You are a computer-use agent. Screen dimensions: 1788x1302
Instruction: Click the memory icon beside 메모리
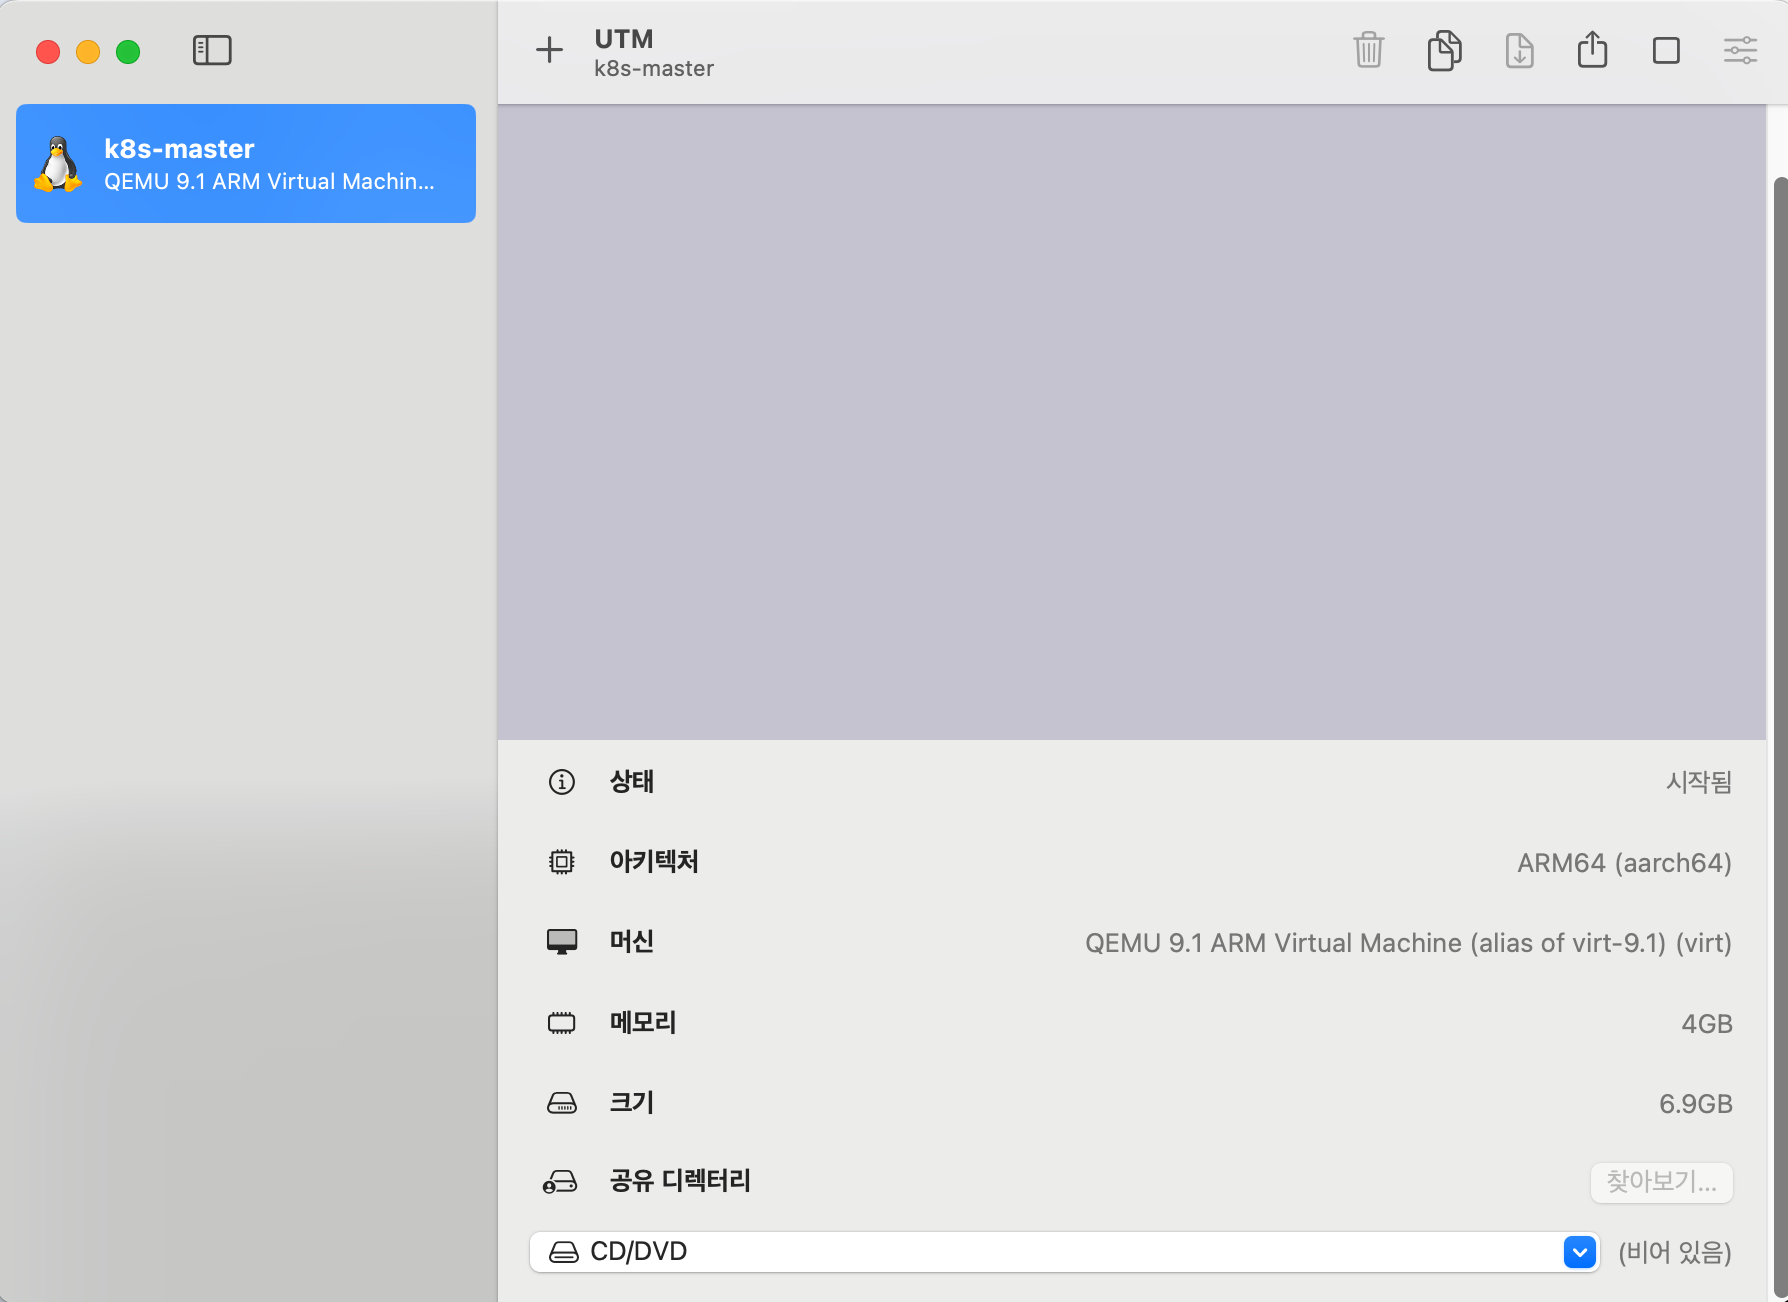[562, 1023]
